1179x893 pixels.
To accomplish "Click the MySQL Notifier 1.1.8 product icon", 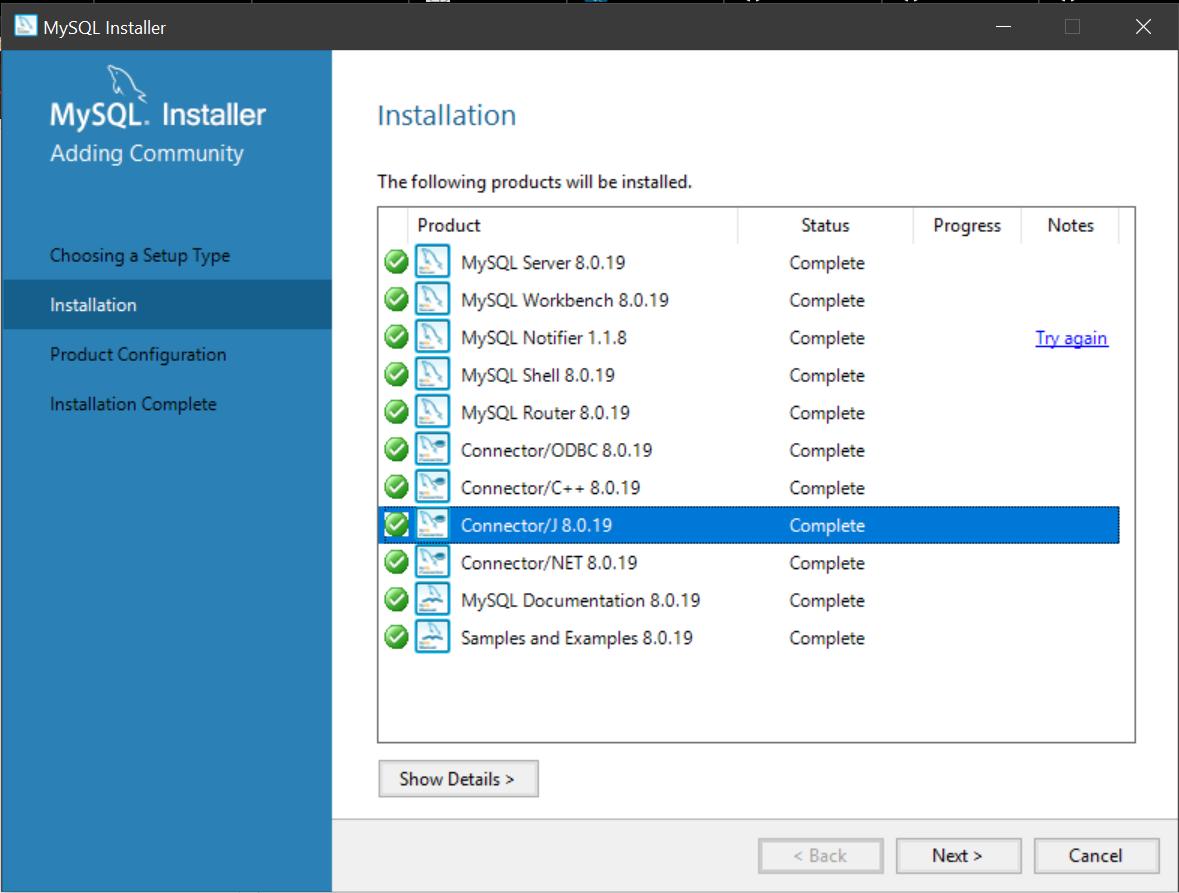I will tap(432, 337).
